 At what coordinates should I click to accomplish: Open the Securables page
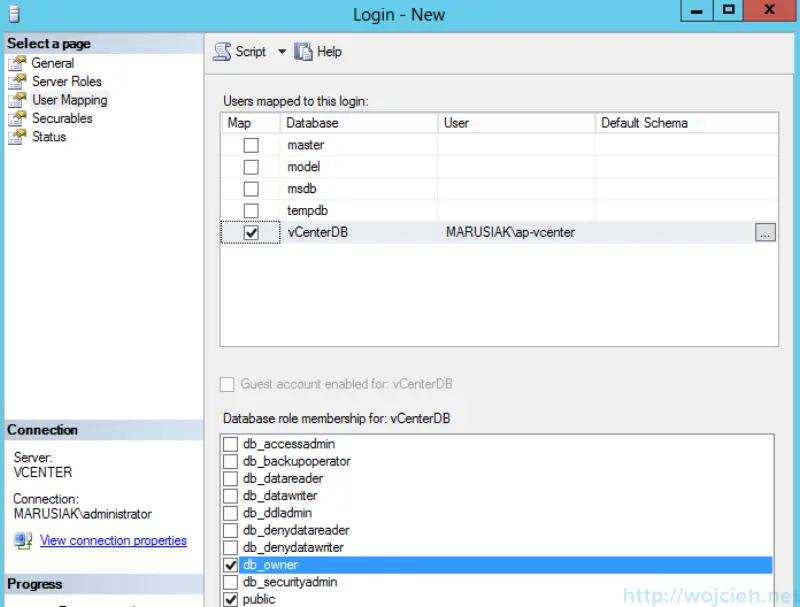(x=63, y=118)
